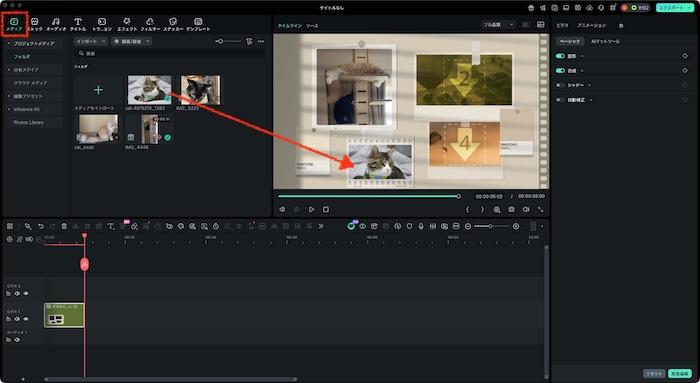Select Cloud Media (クラウドメディア) in sidebar

(x=30, y=83)
